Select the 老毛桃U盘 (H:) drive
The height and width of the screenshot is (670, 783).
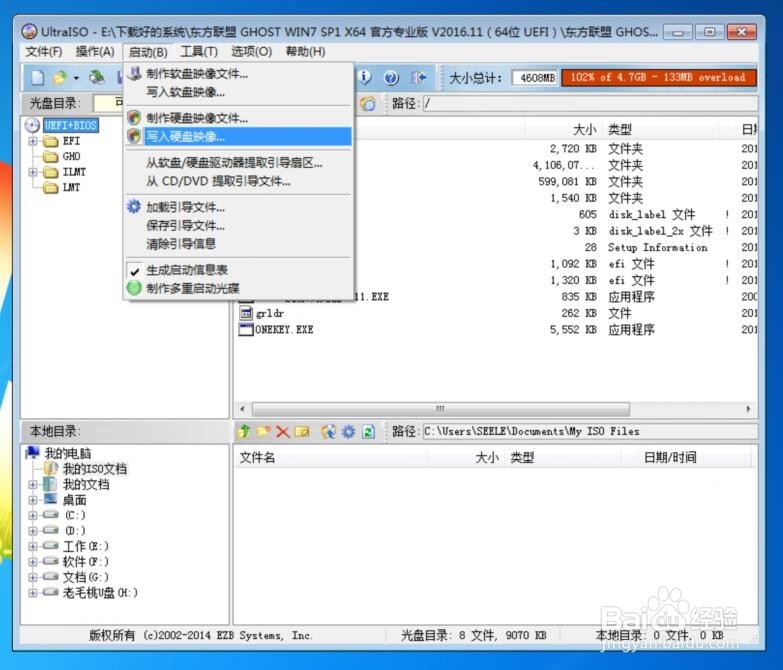click(x=100, y=593)
